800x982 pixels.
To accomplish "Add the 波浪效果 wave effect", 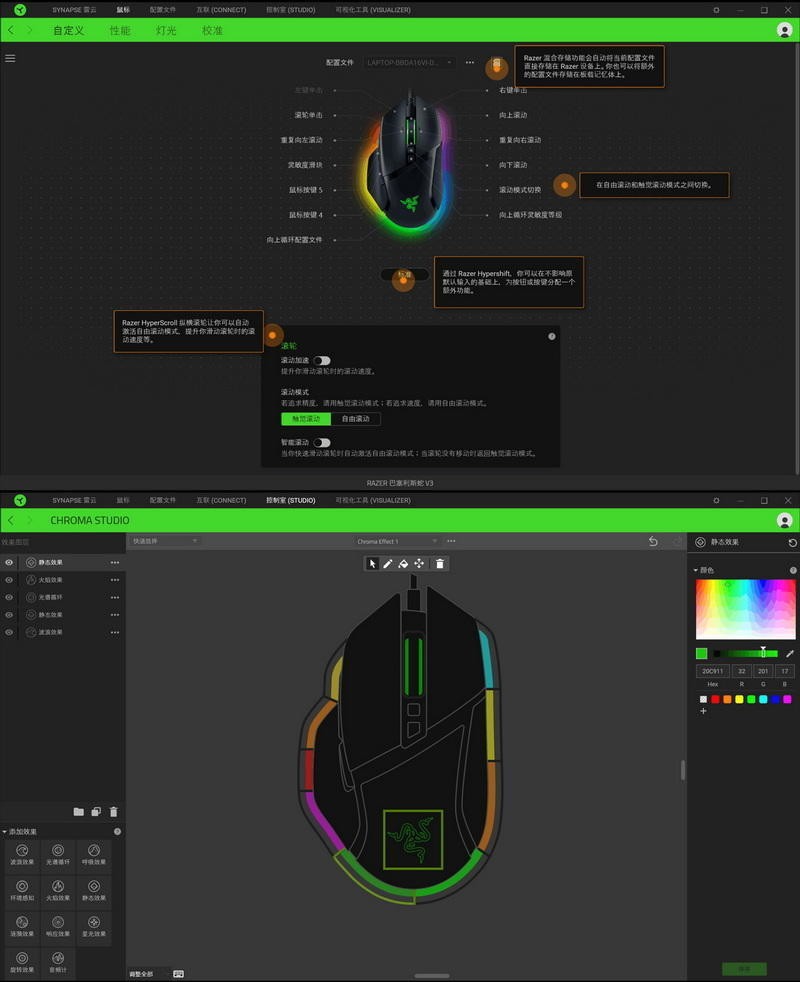I will 22,855.
